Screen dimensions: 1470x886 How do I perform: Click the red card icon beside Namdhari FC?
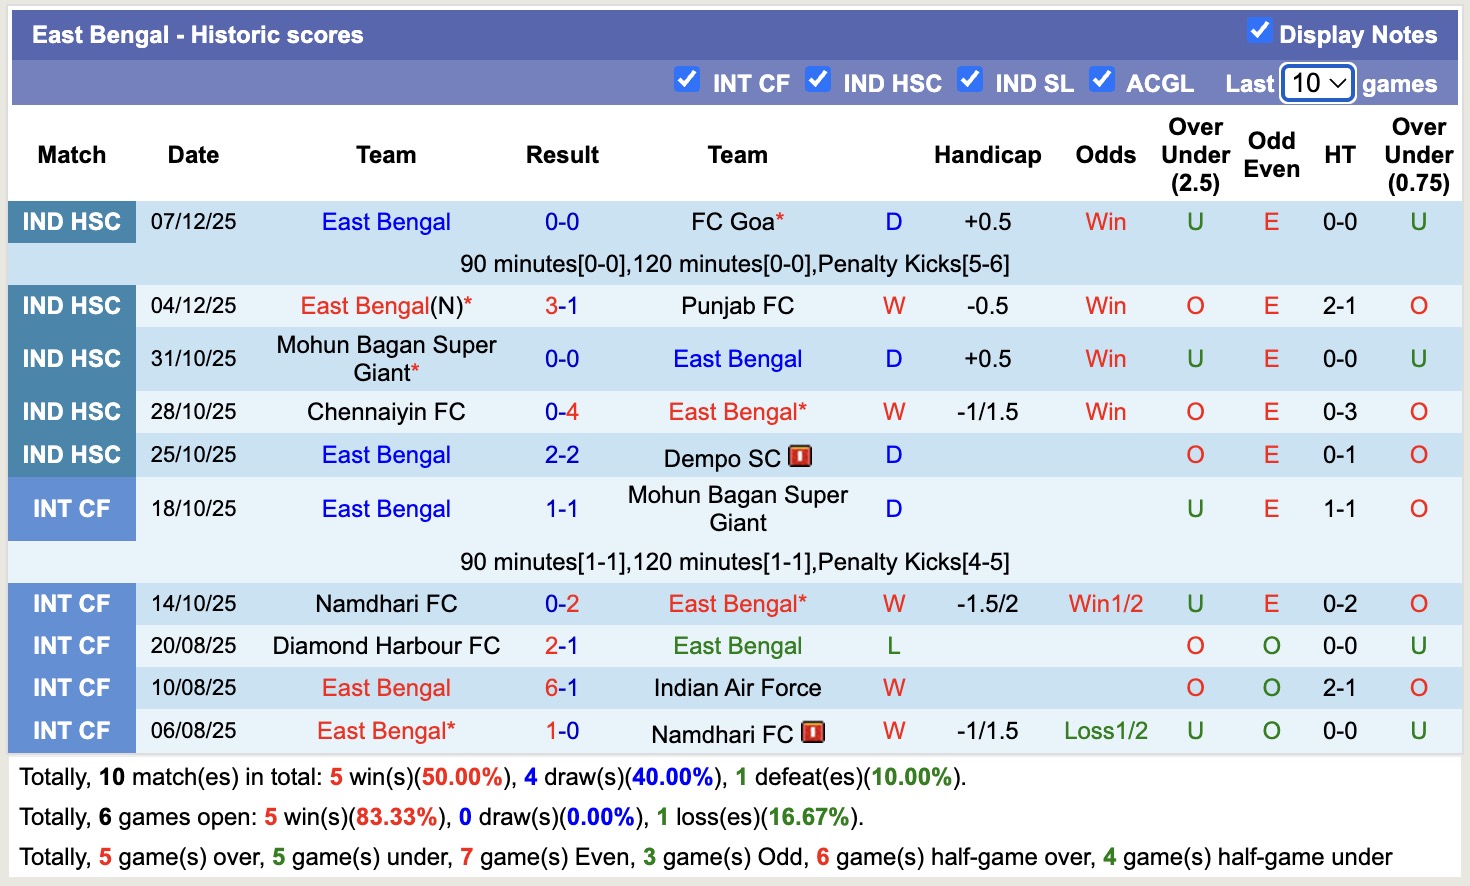(x=813, y=731)
